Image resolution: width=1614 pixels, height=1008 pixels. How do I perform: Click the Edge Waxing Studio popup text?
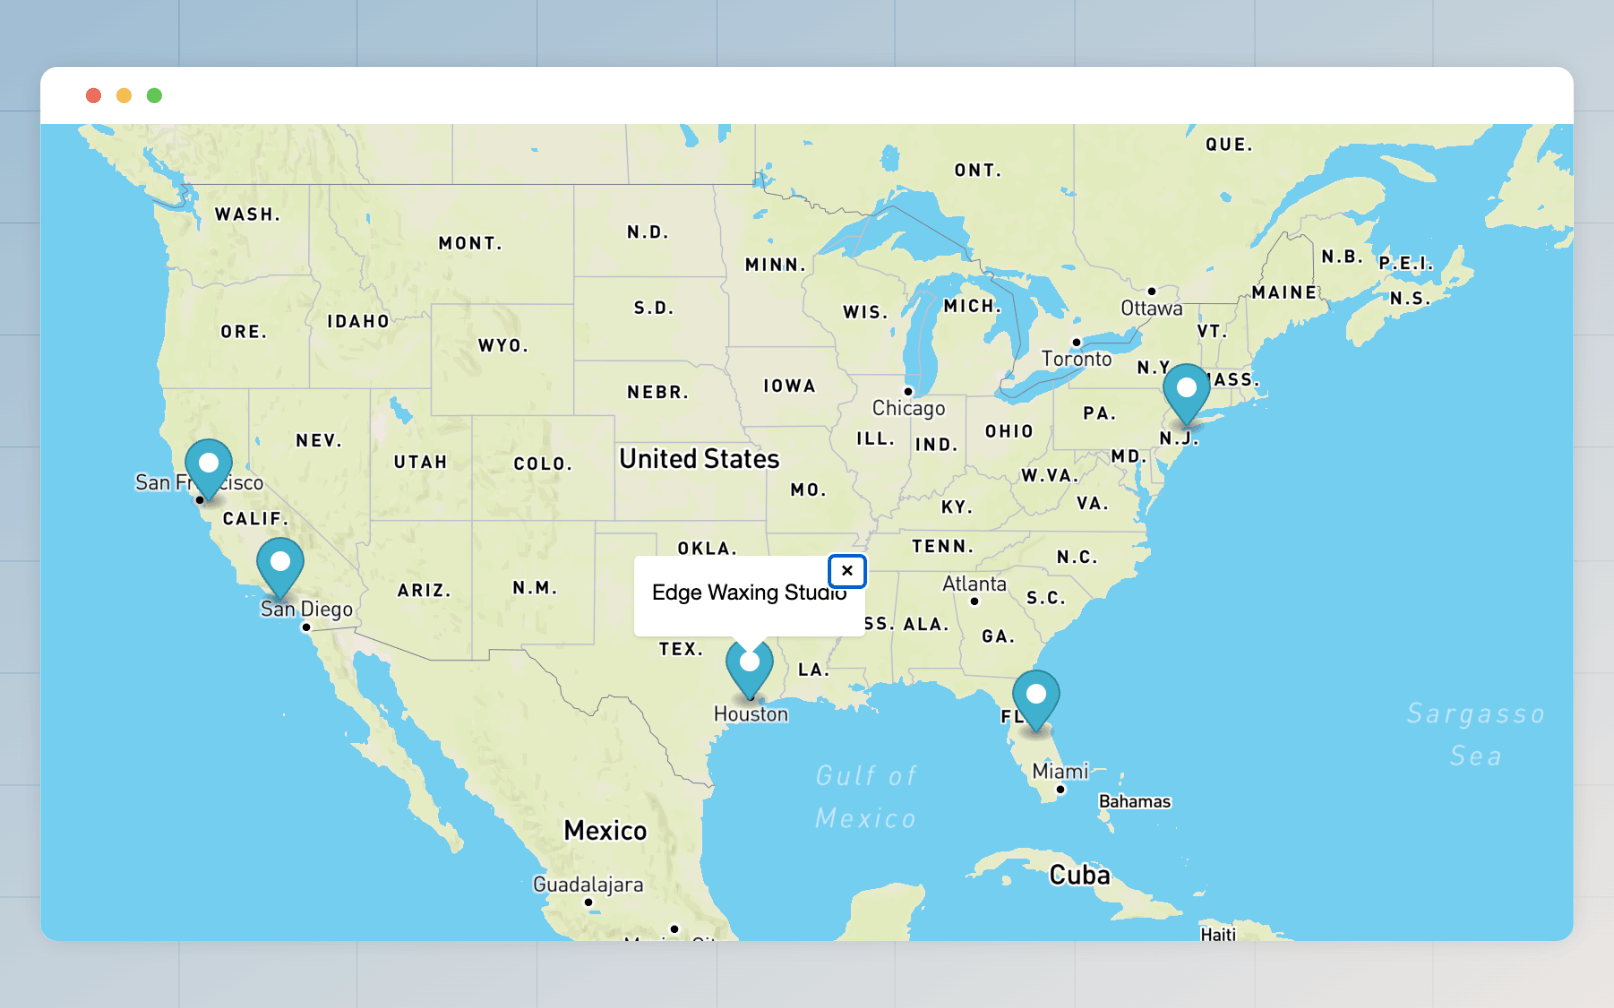(748, 593)
